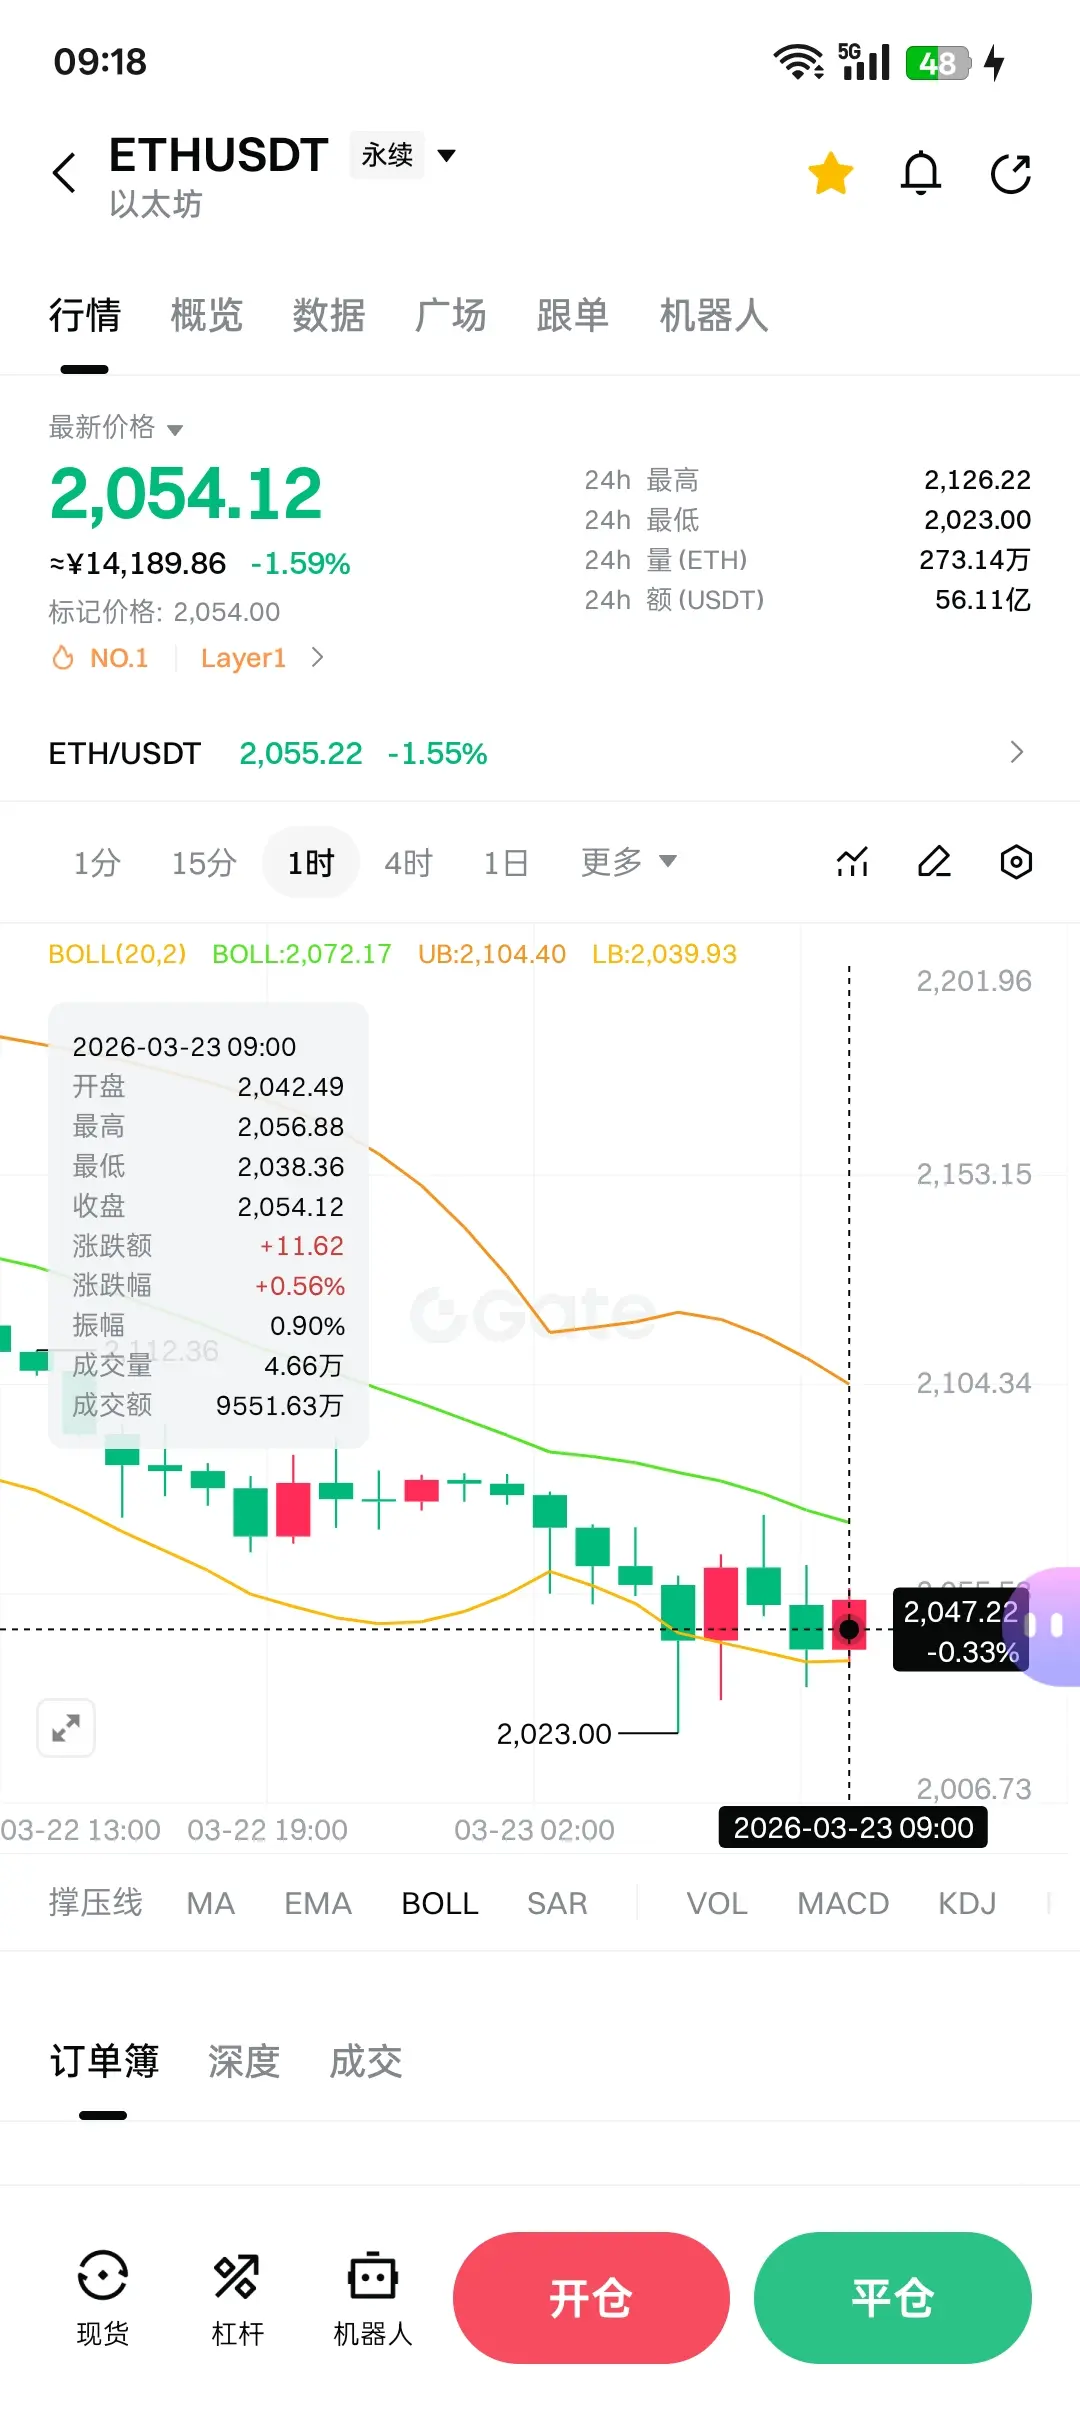Image resolution: width=1080 pixels, height=2412 pixels.
Task: Switch to the 订单簿 tab
Action: point(104,2061)
